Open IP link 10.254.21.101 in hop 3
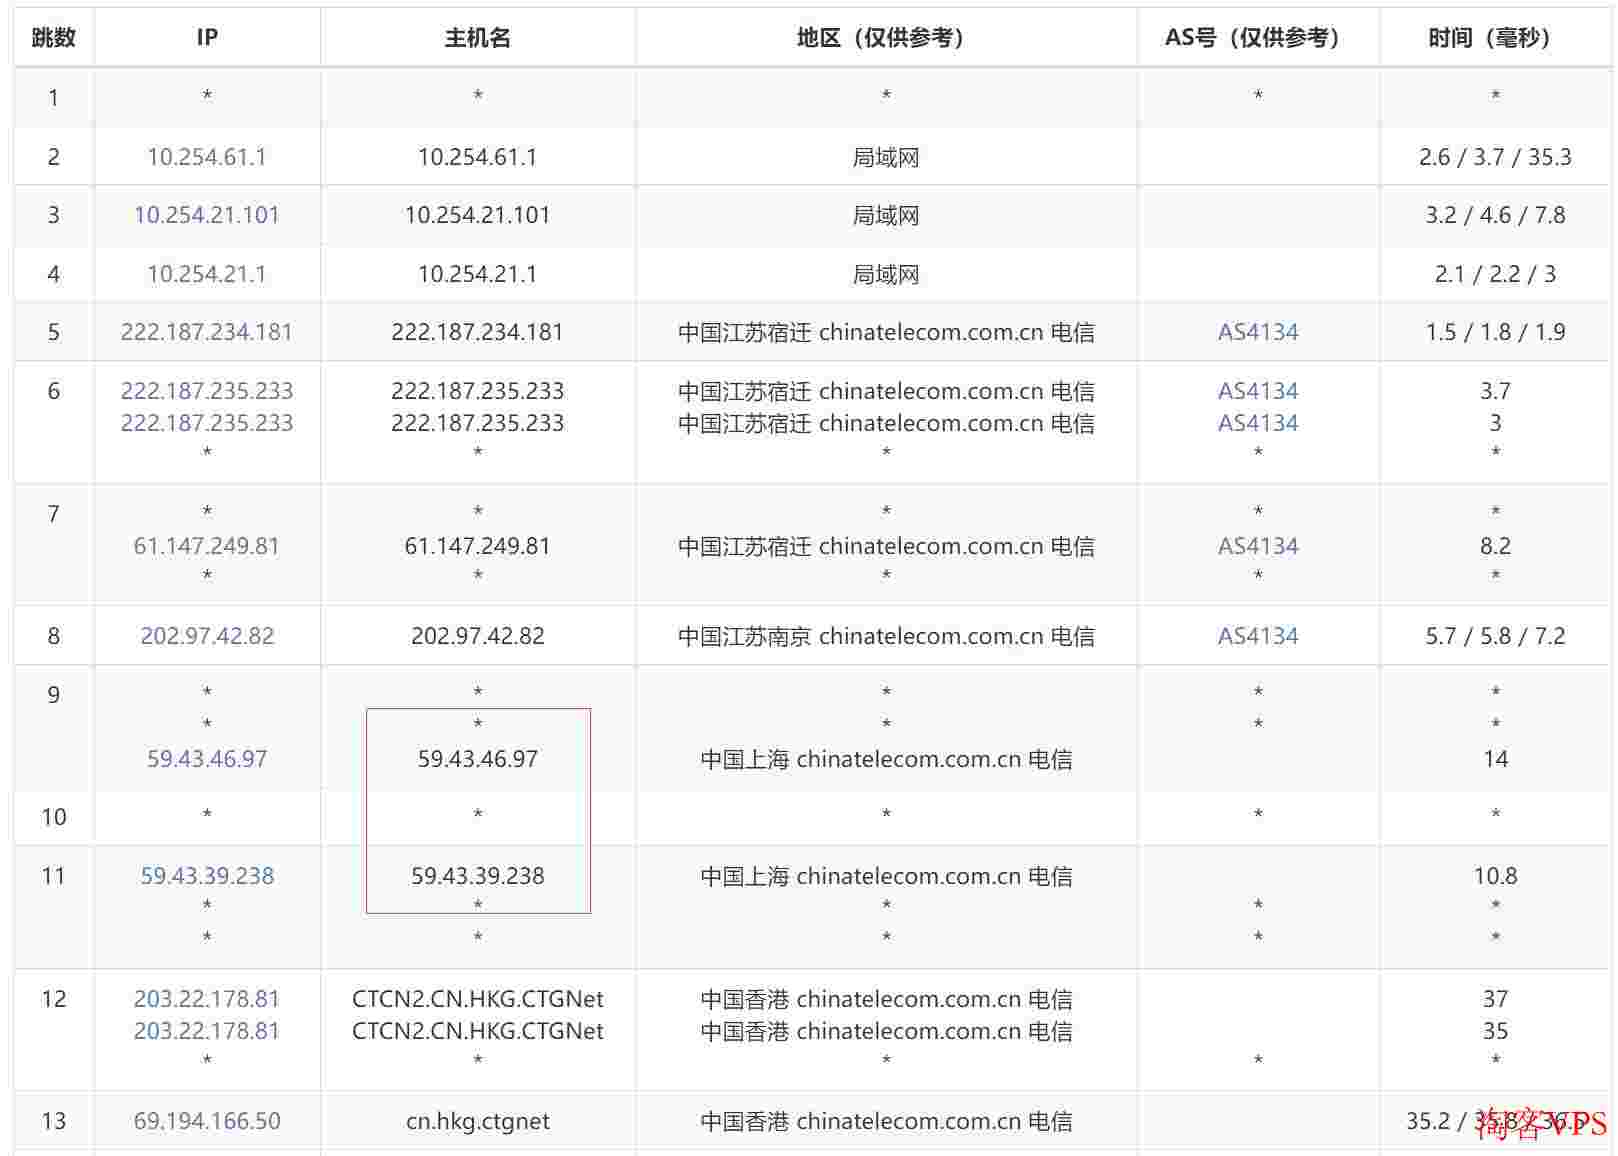Screen dimensions: 1618x1156 click(x=207, y=215)
